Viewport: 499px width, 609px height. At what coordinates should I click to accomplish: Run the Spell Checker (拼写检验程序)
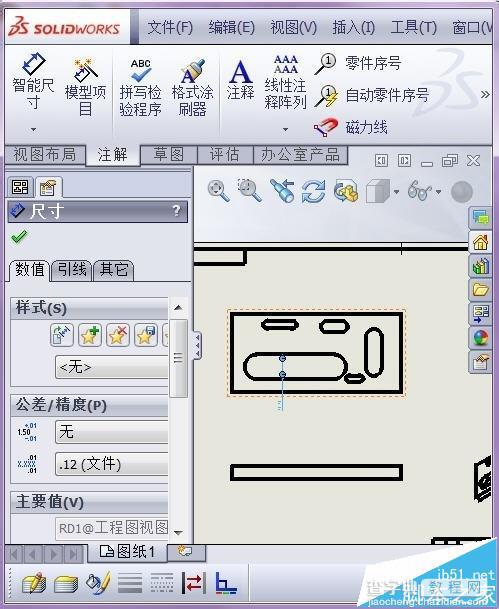tap(140, 87)
